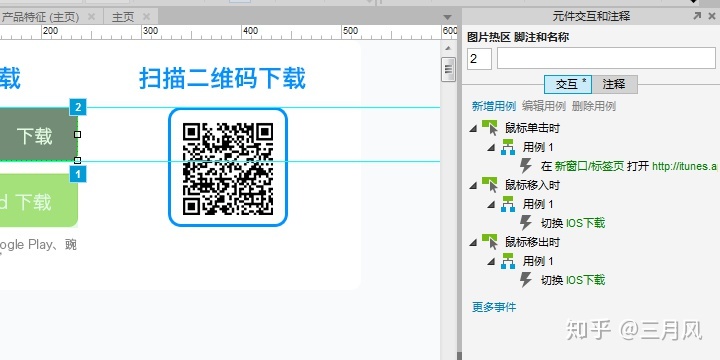Click footnote badge 2 on the canvas
Screen dimensions: 720x360
[78, 107]
